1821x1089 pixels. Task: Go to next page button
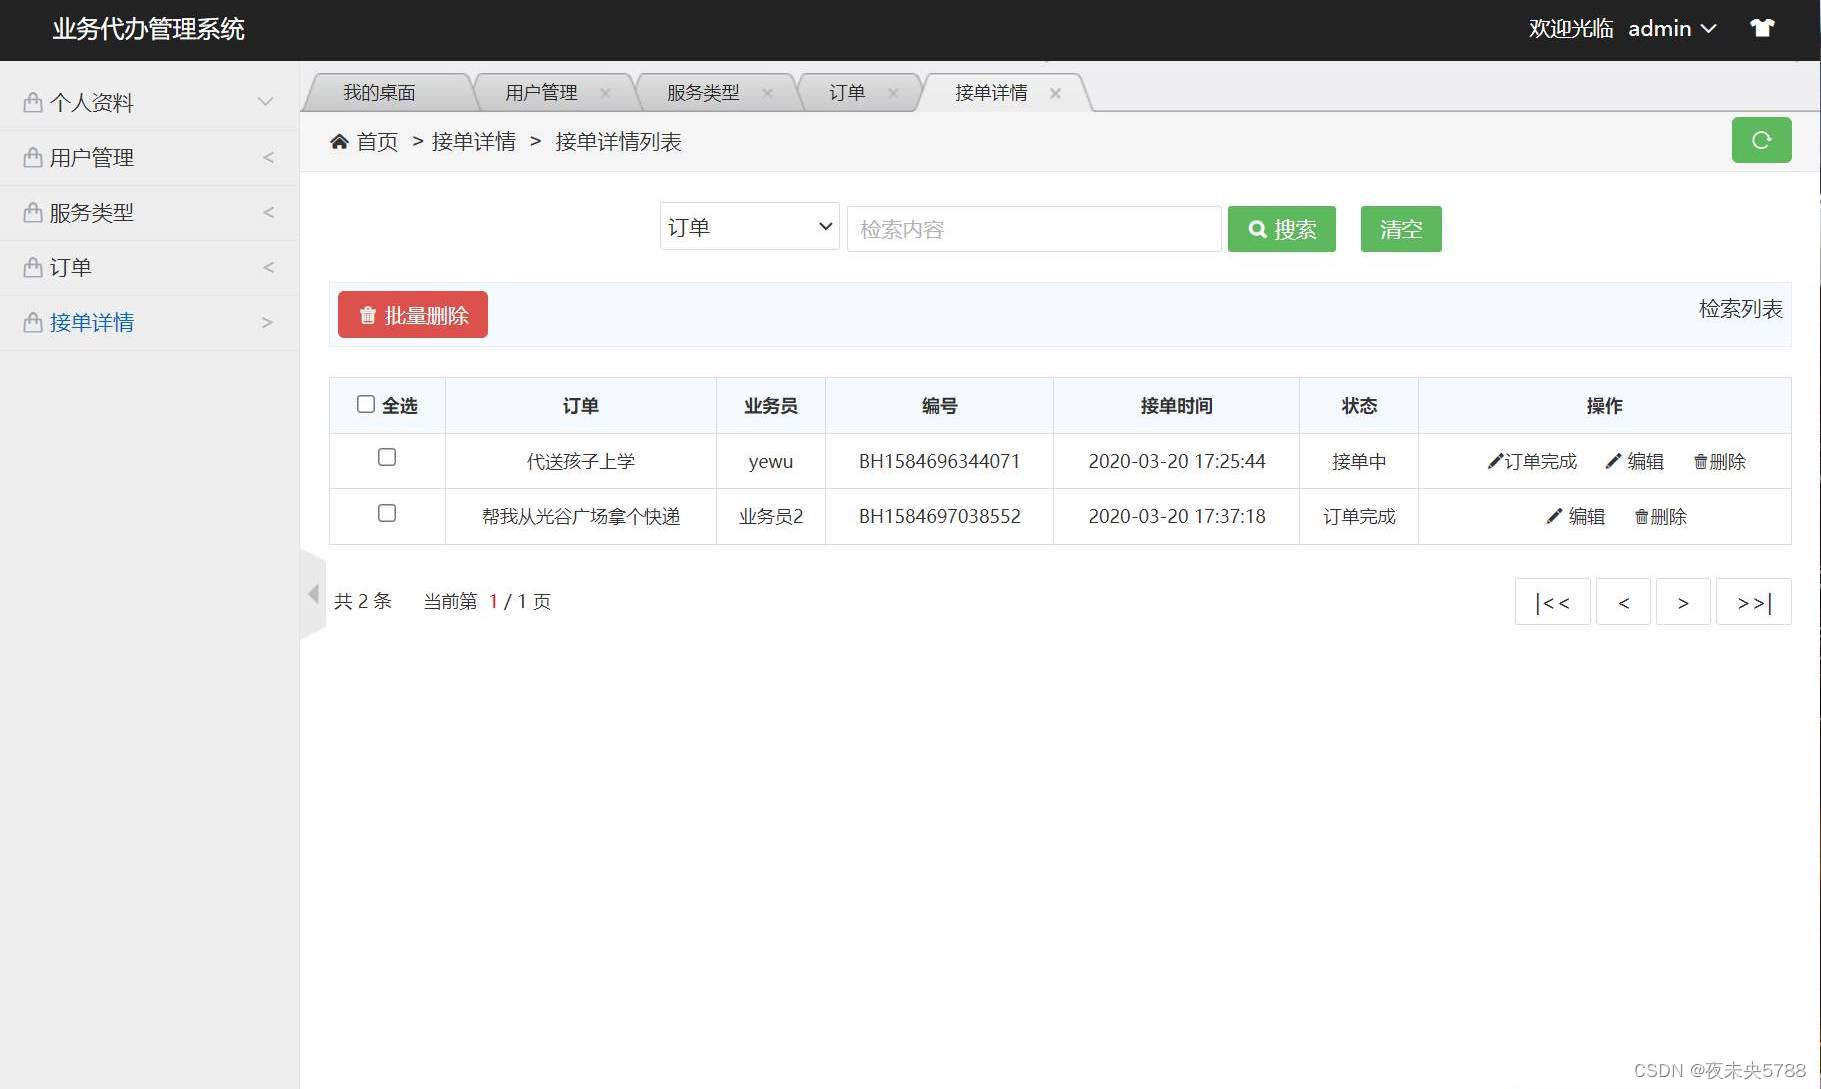[1683, 602]
